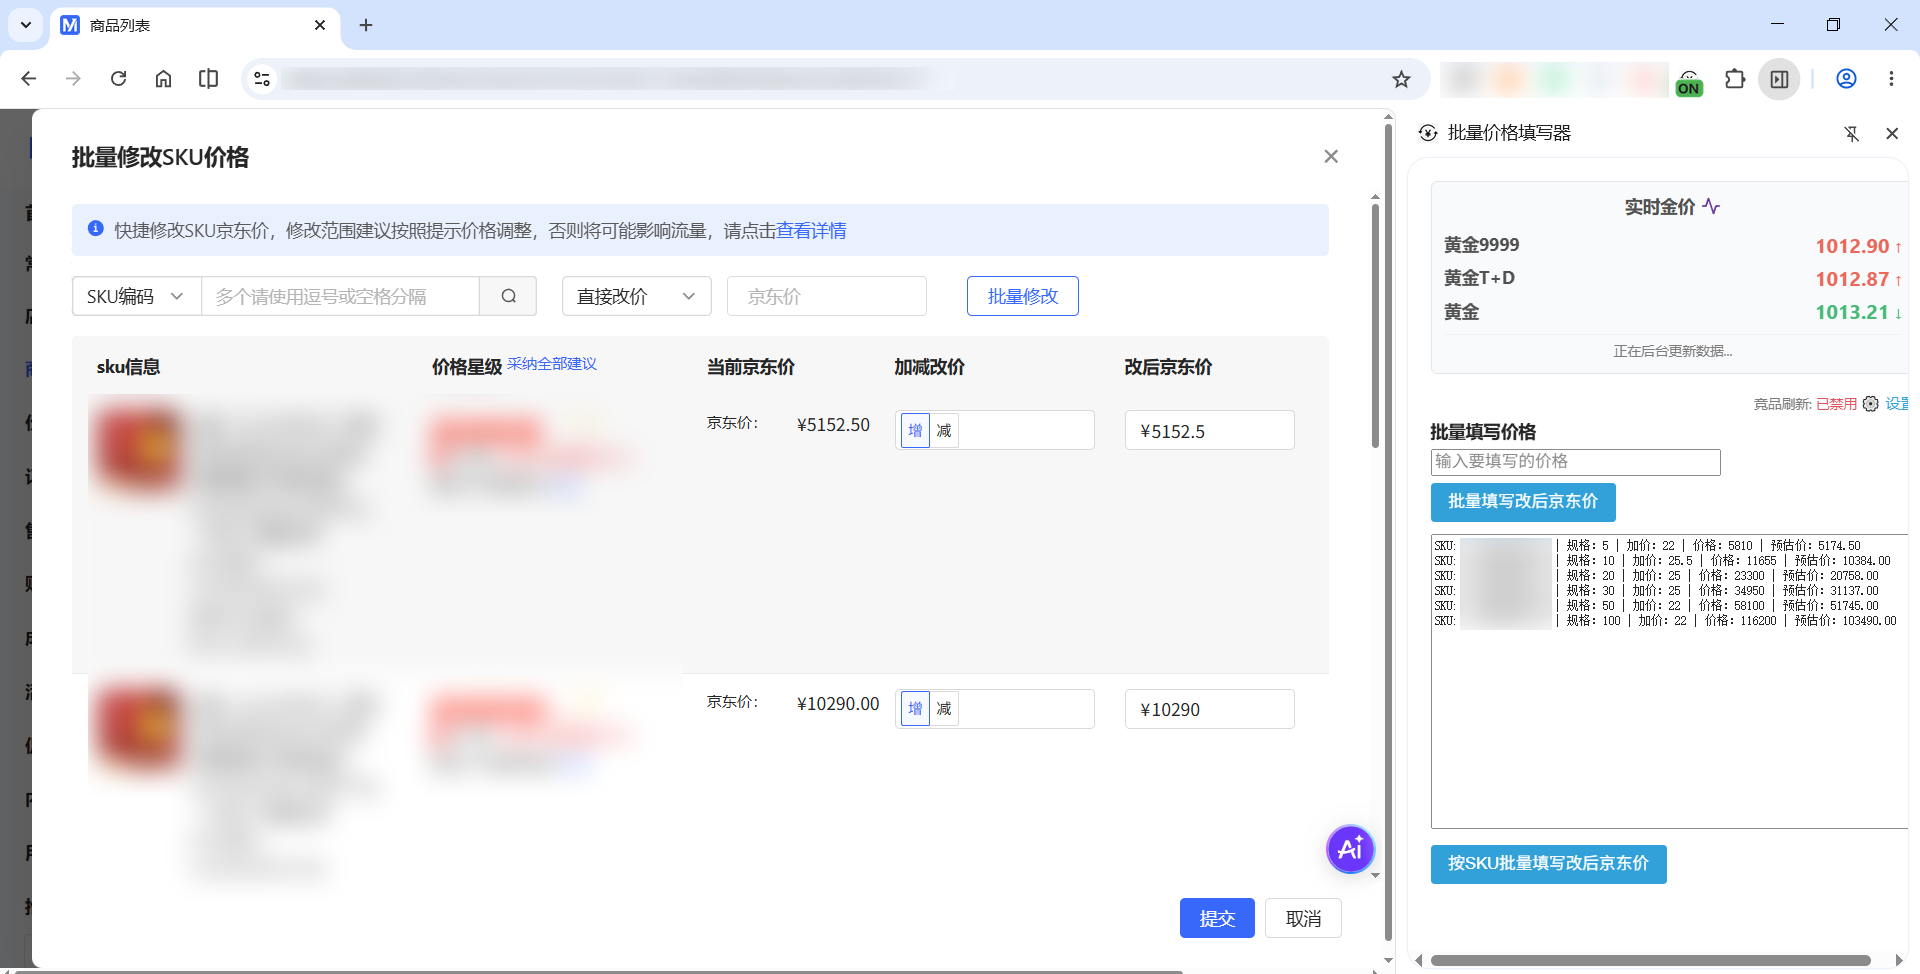
Task: Open the browser extensions puzzle icon
Action: 1735,79
